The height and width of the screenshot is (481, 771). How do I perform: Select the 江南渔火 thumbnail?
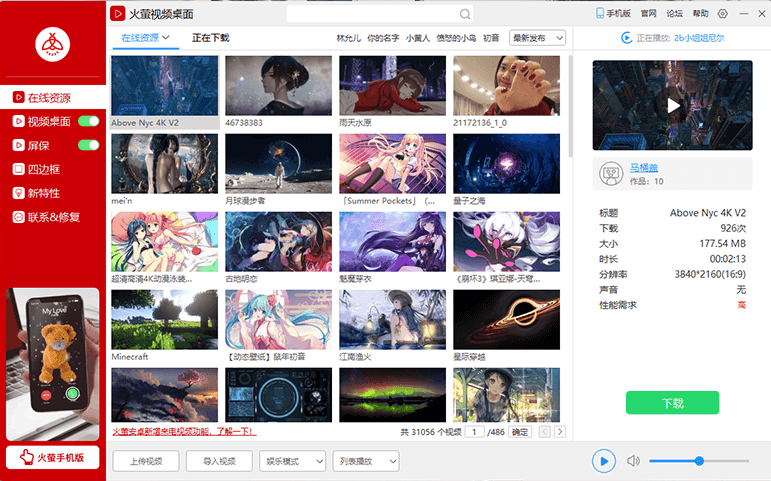(x=392, y=320)
